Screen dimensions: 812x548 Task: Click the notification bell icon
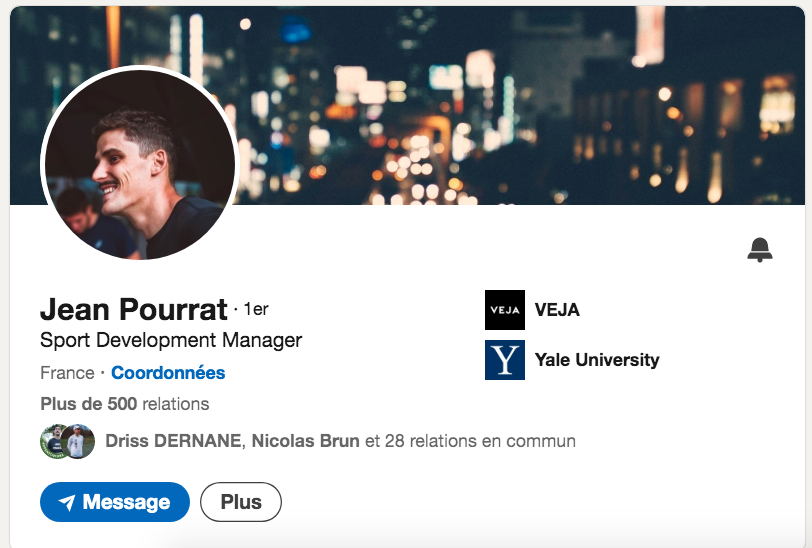coord(760,250)
